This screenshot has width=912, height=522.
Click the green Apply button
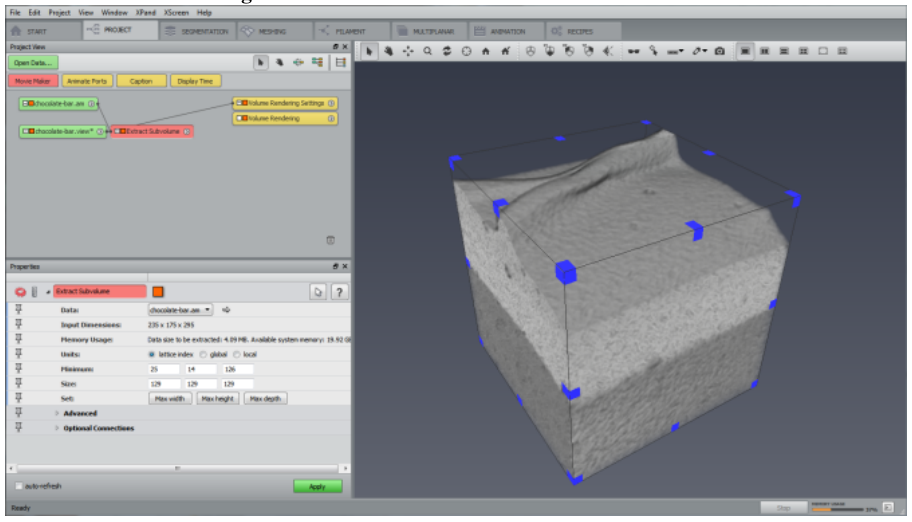tap(318, 487)
